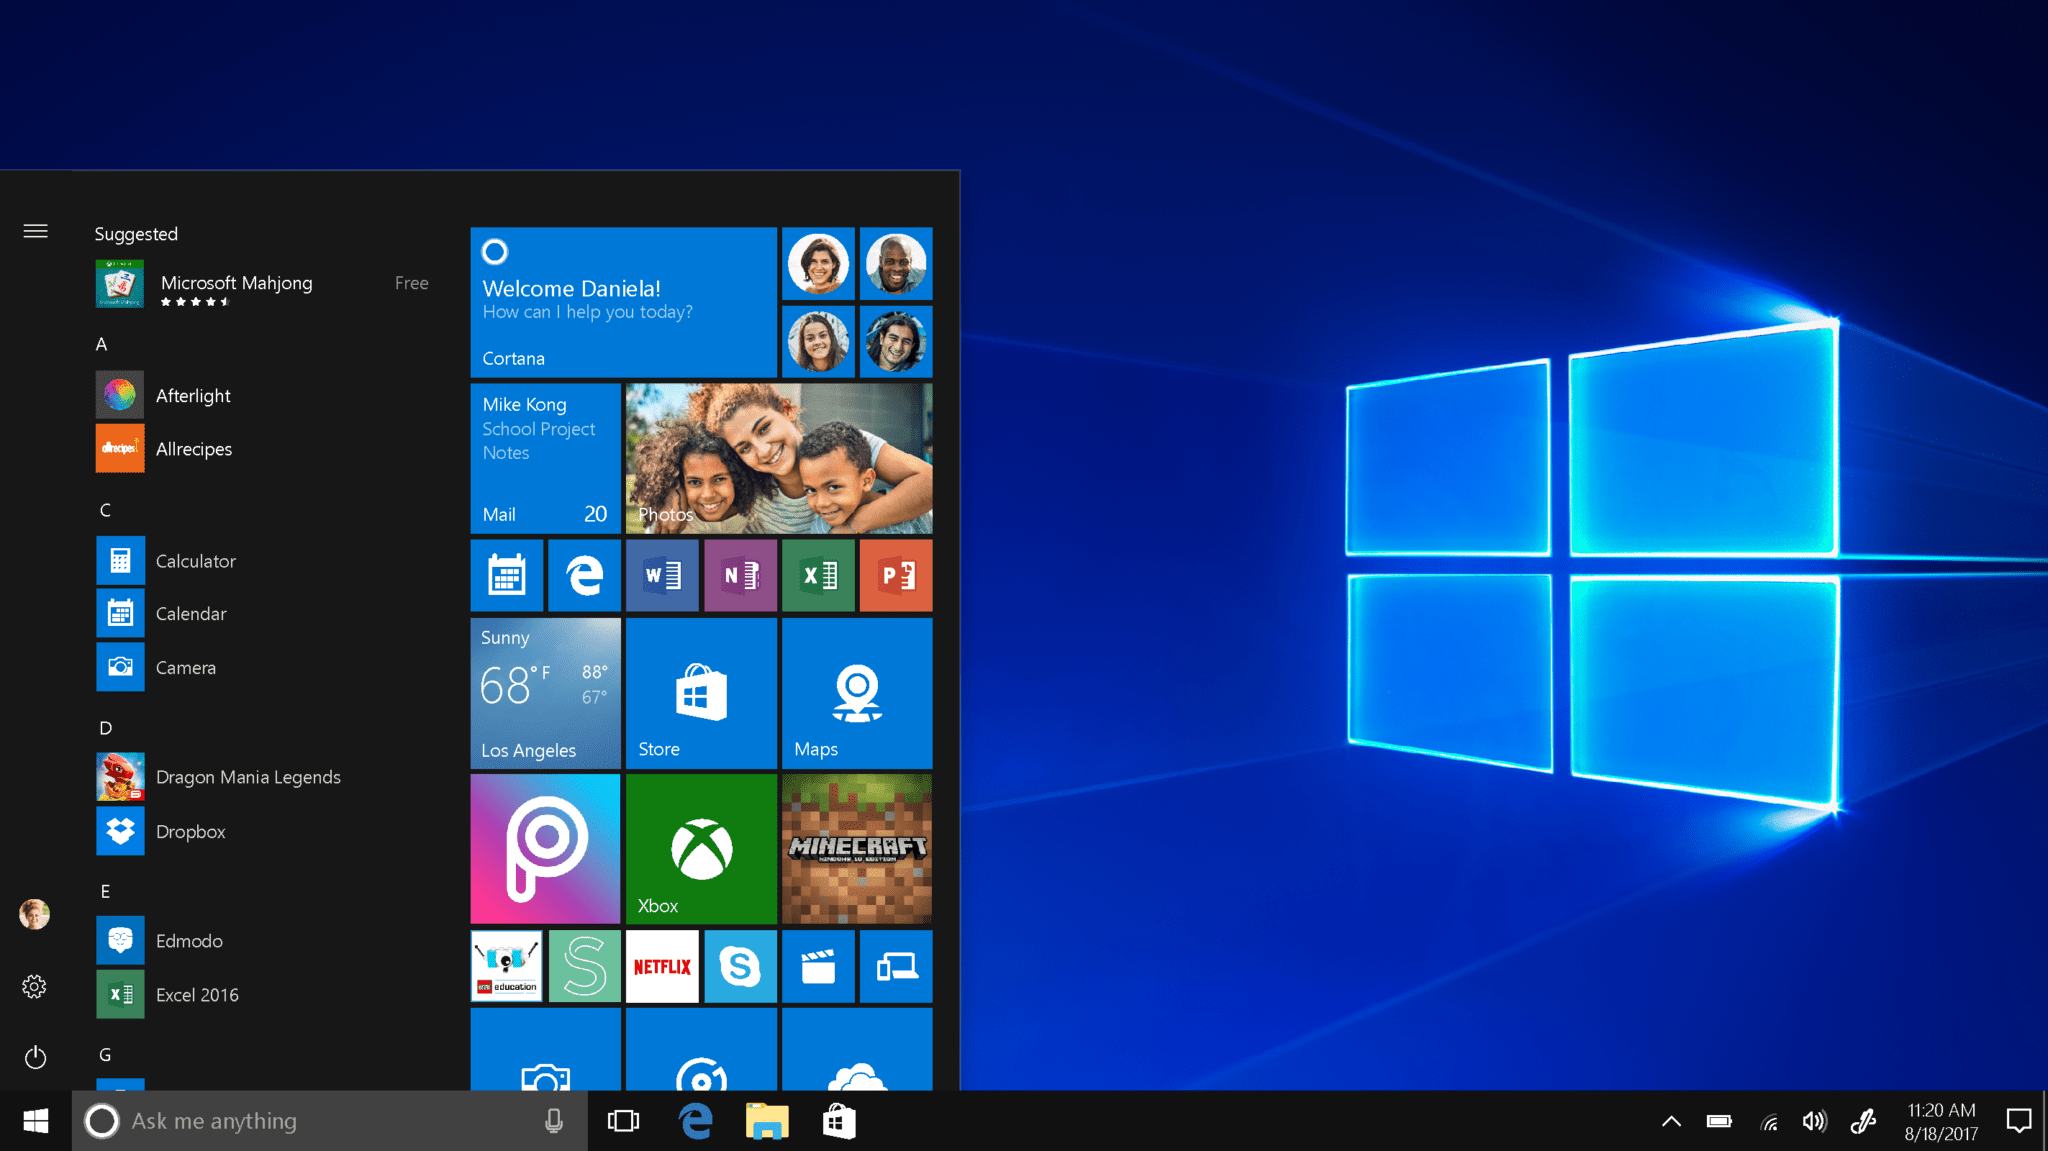Click Ask me anything search bar
The height and width of the screenshot is (1151, 2048).
click(309, 1120)
